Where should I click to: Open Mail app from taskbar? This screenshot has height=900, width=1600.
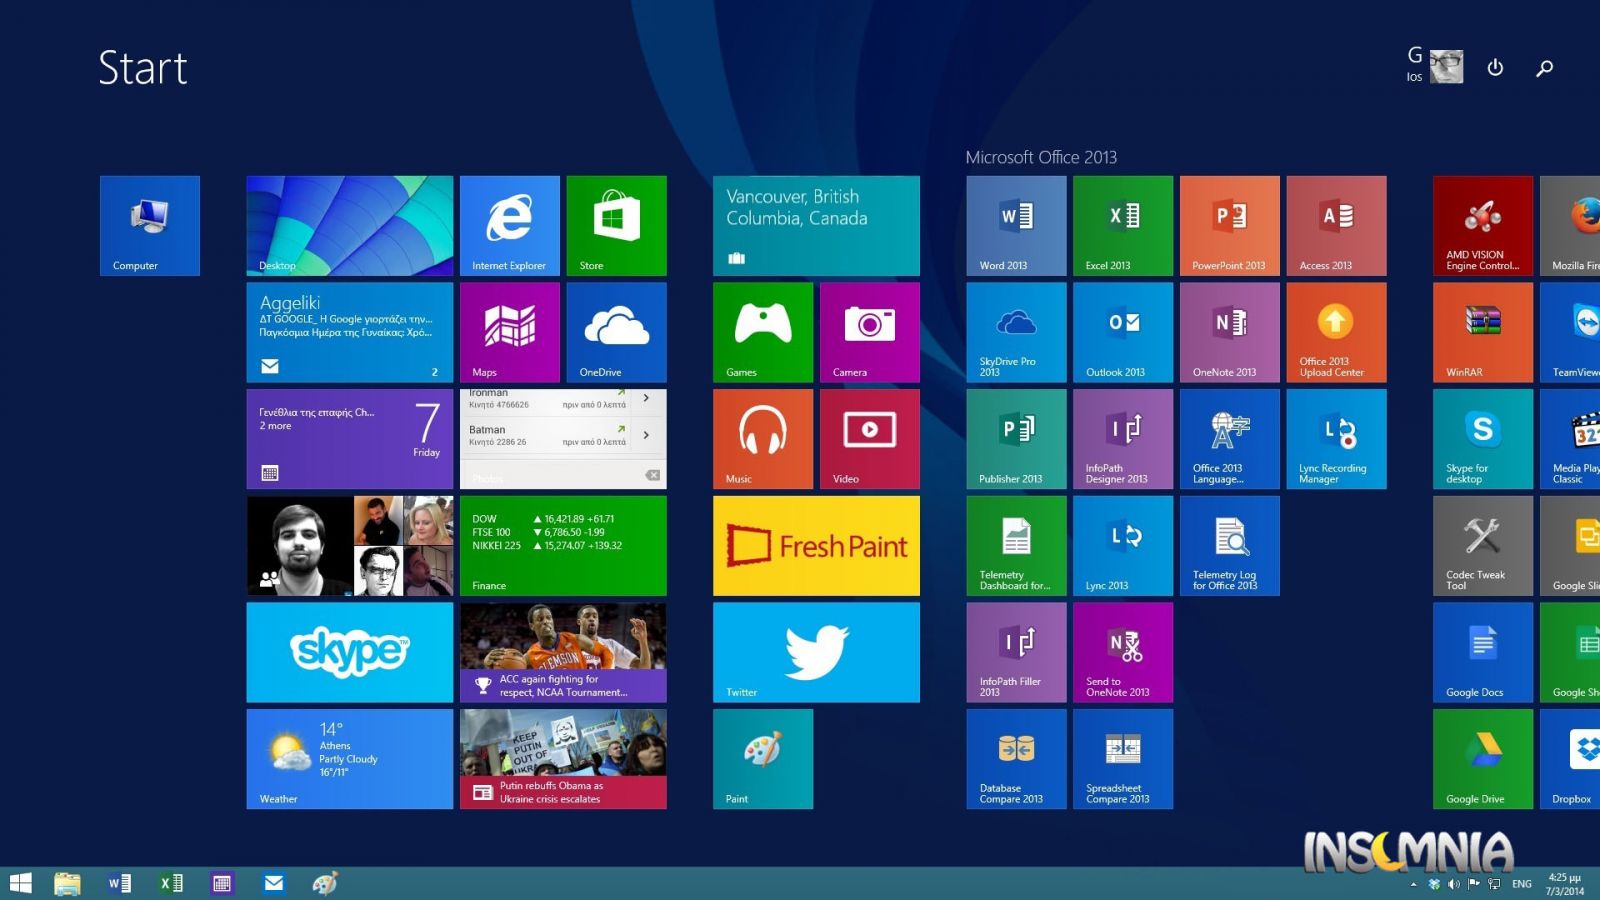pyautogui.click(x=273, y=883)
